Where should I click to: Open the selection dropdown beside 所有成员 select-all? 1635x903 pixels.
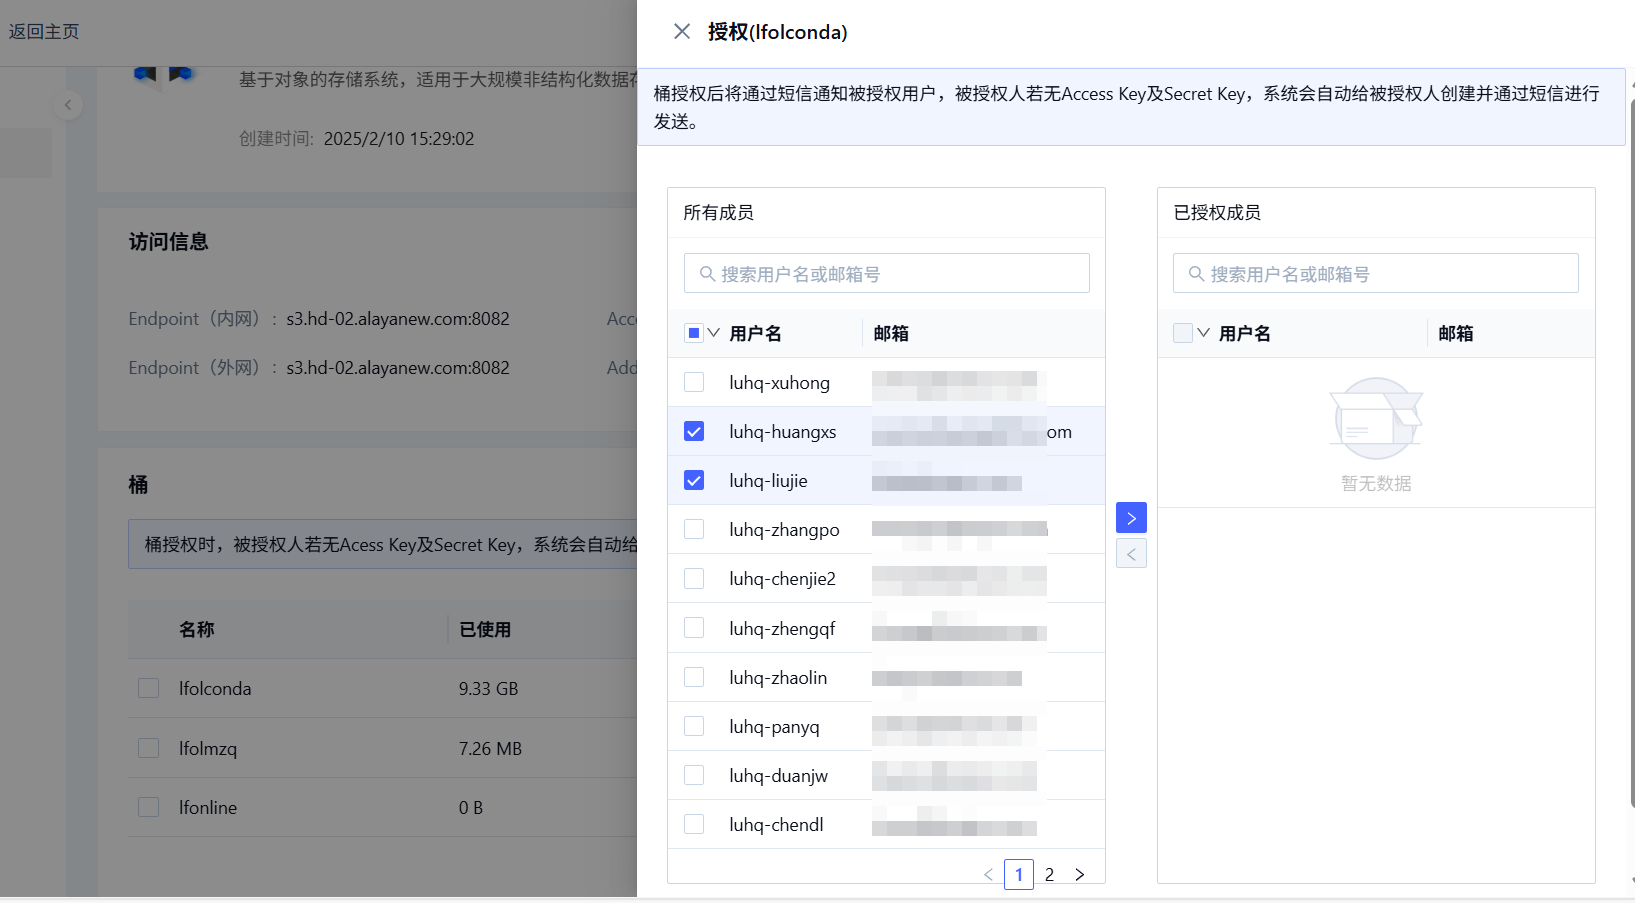(711, 332)
